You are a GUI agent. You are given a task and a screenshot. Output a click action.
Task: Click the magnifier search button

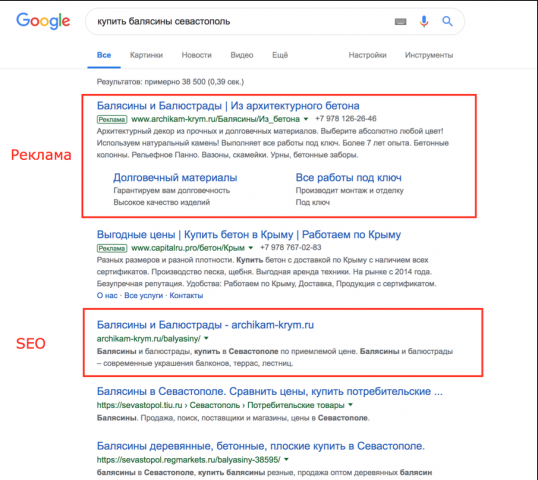point(447,21)
